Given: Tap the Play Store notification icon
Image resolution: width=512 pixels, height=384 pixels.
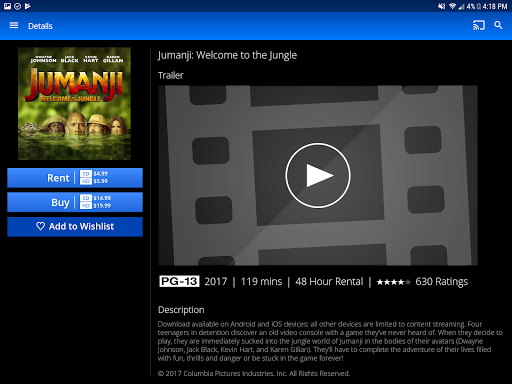Looking at the screenshot, I should [28, 6].
